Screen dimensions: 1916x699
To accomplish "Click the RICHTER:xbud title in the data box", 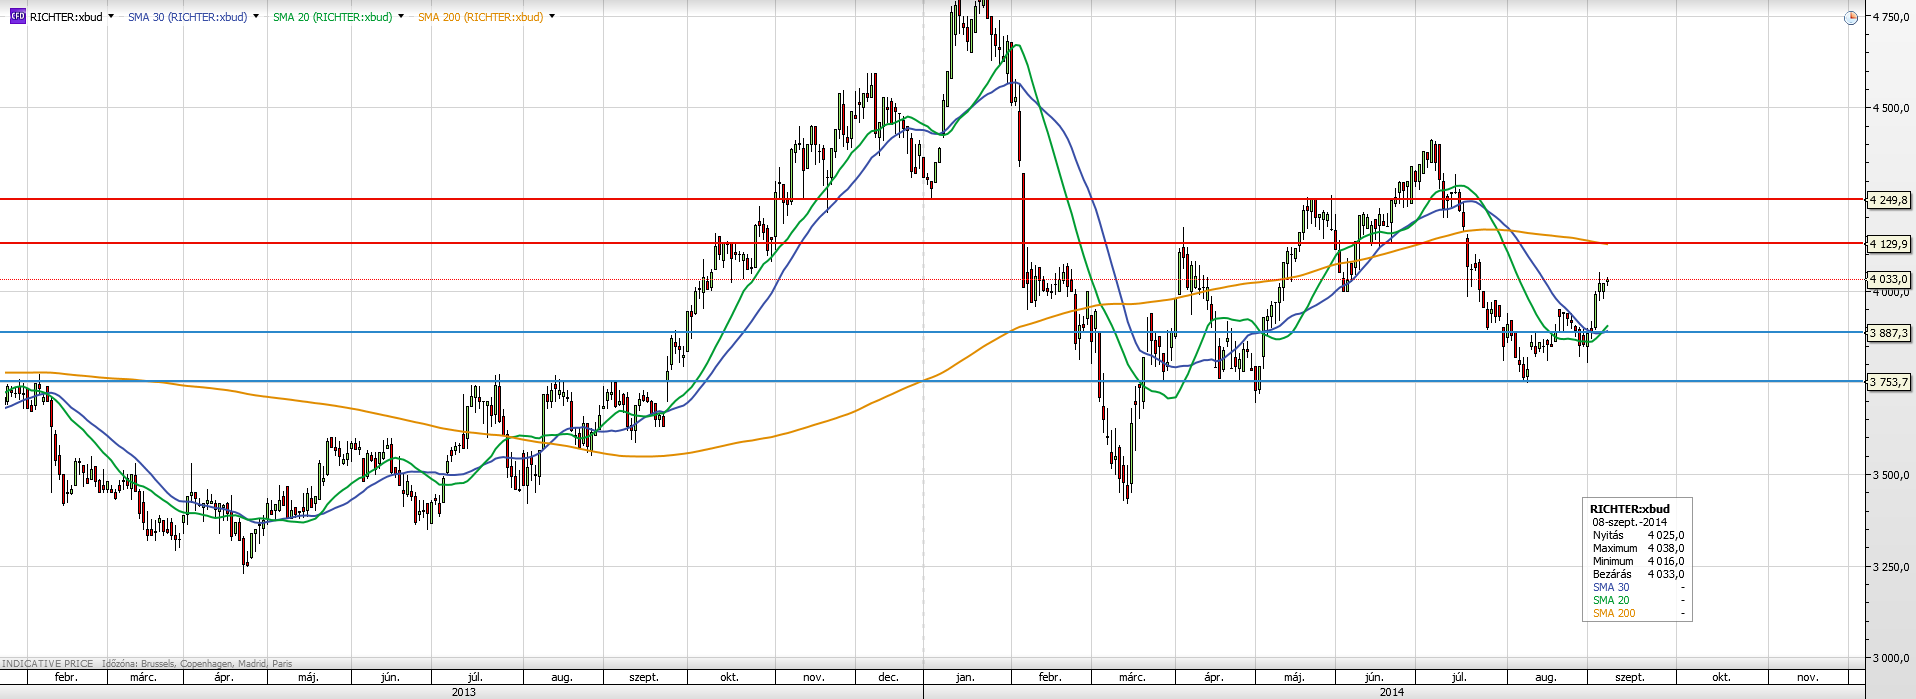I will pyautogui.click(x=1630, y=509).
